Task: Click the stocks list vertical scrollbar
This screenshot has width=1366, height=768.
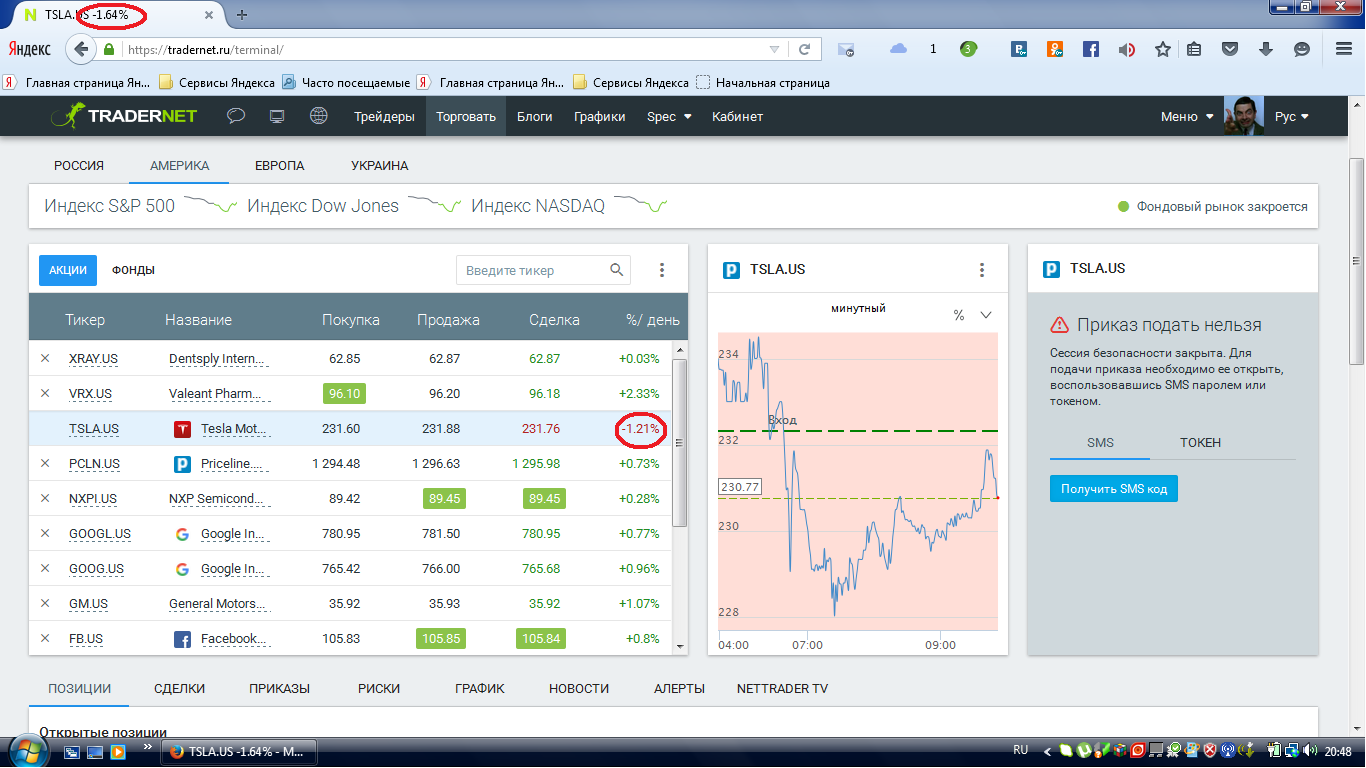Action: 680,442
